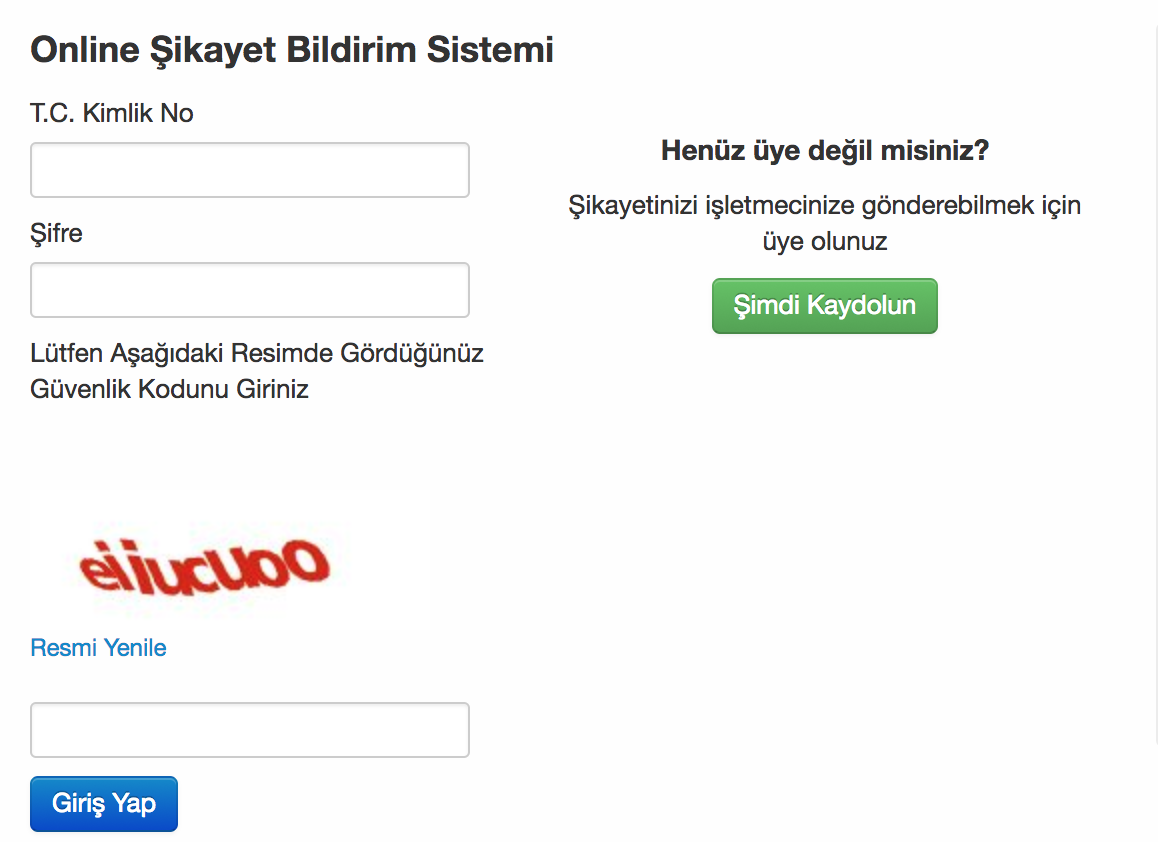The width and height of the screenshot is (1158, 842).
Task: Click the Lütfen Aşağıdaki Resimde Gördüğünüz text
Action: (257, 354)
